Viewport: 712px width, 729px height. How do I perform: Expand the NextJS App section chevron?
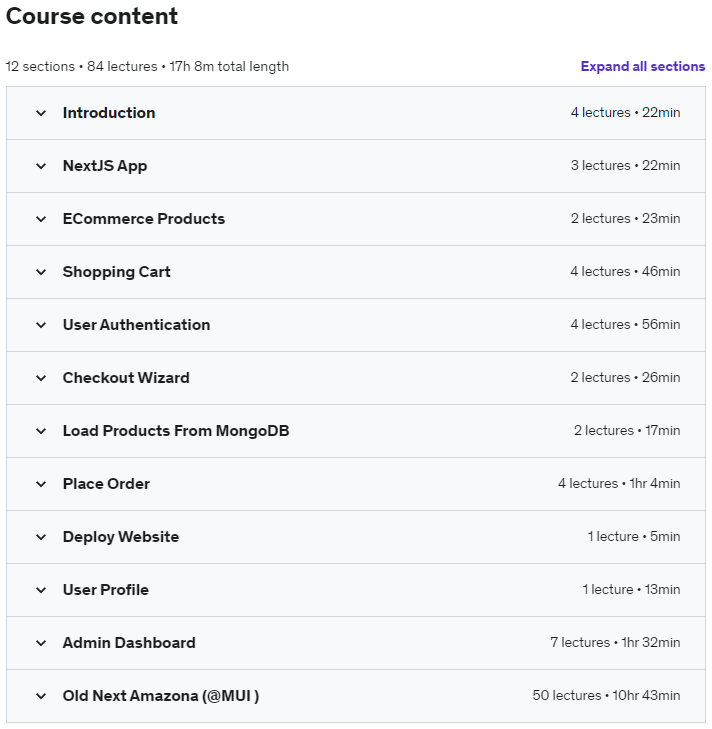click(x=41, y=166)
